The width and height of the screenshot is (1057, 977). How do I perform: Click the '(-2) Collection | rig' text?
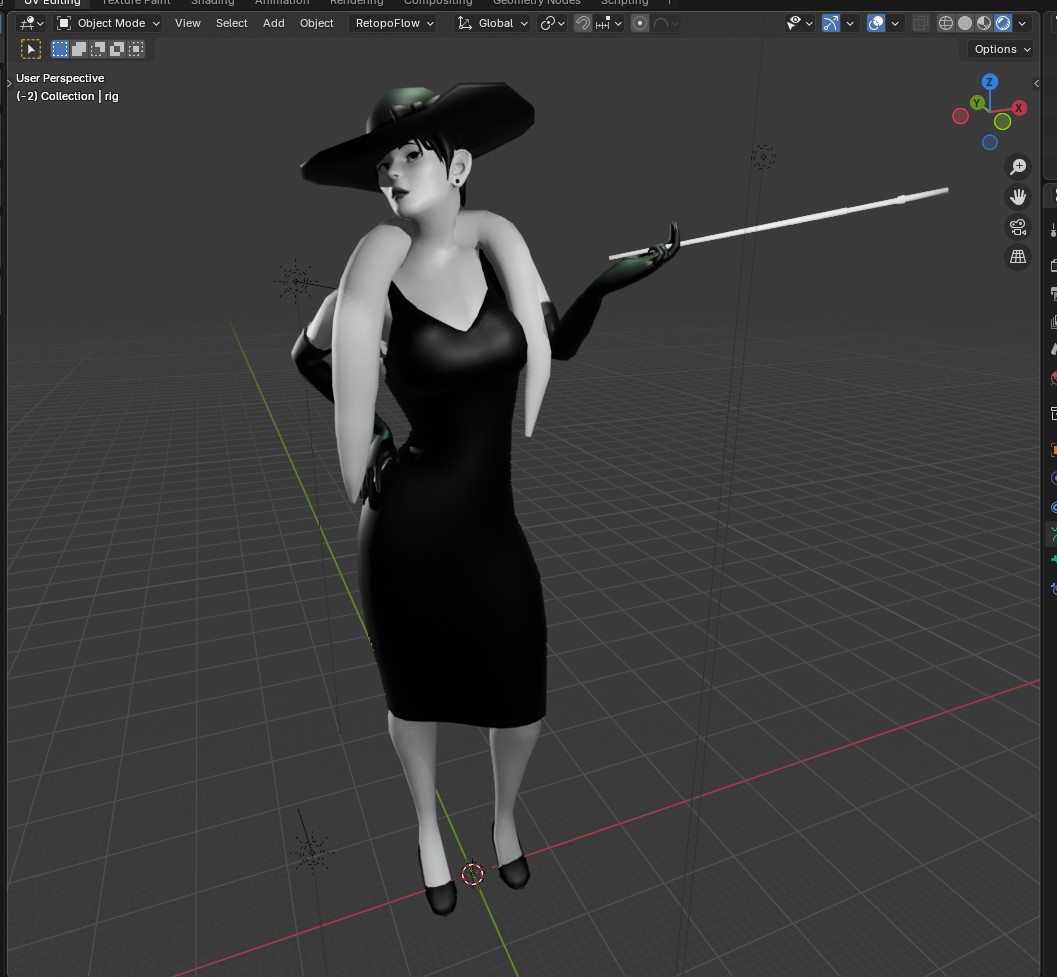[67, 96]
